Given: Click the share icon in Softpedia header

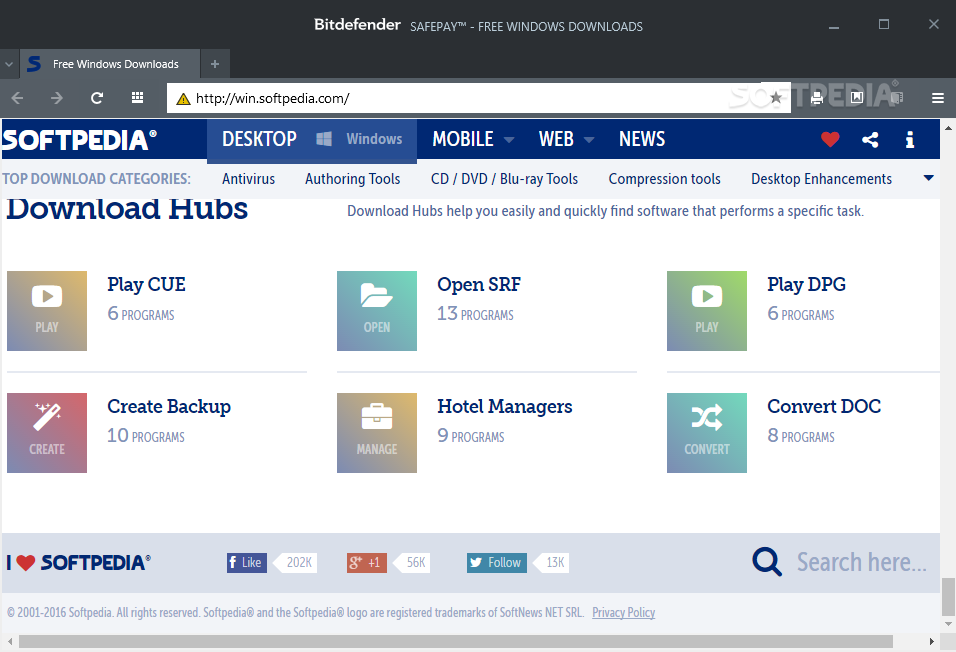Looking at the screenshot, I should pos(870,140).
